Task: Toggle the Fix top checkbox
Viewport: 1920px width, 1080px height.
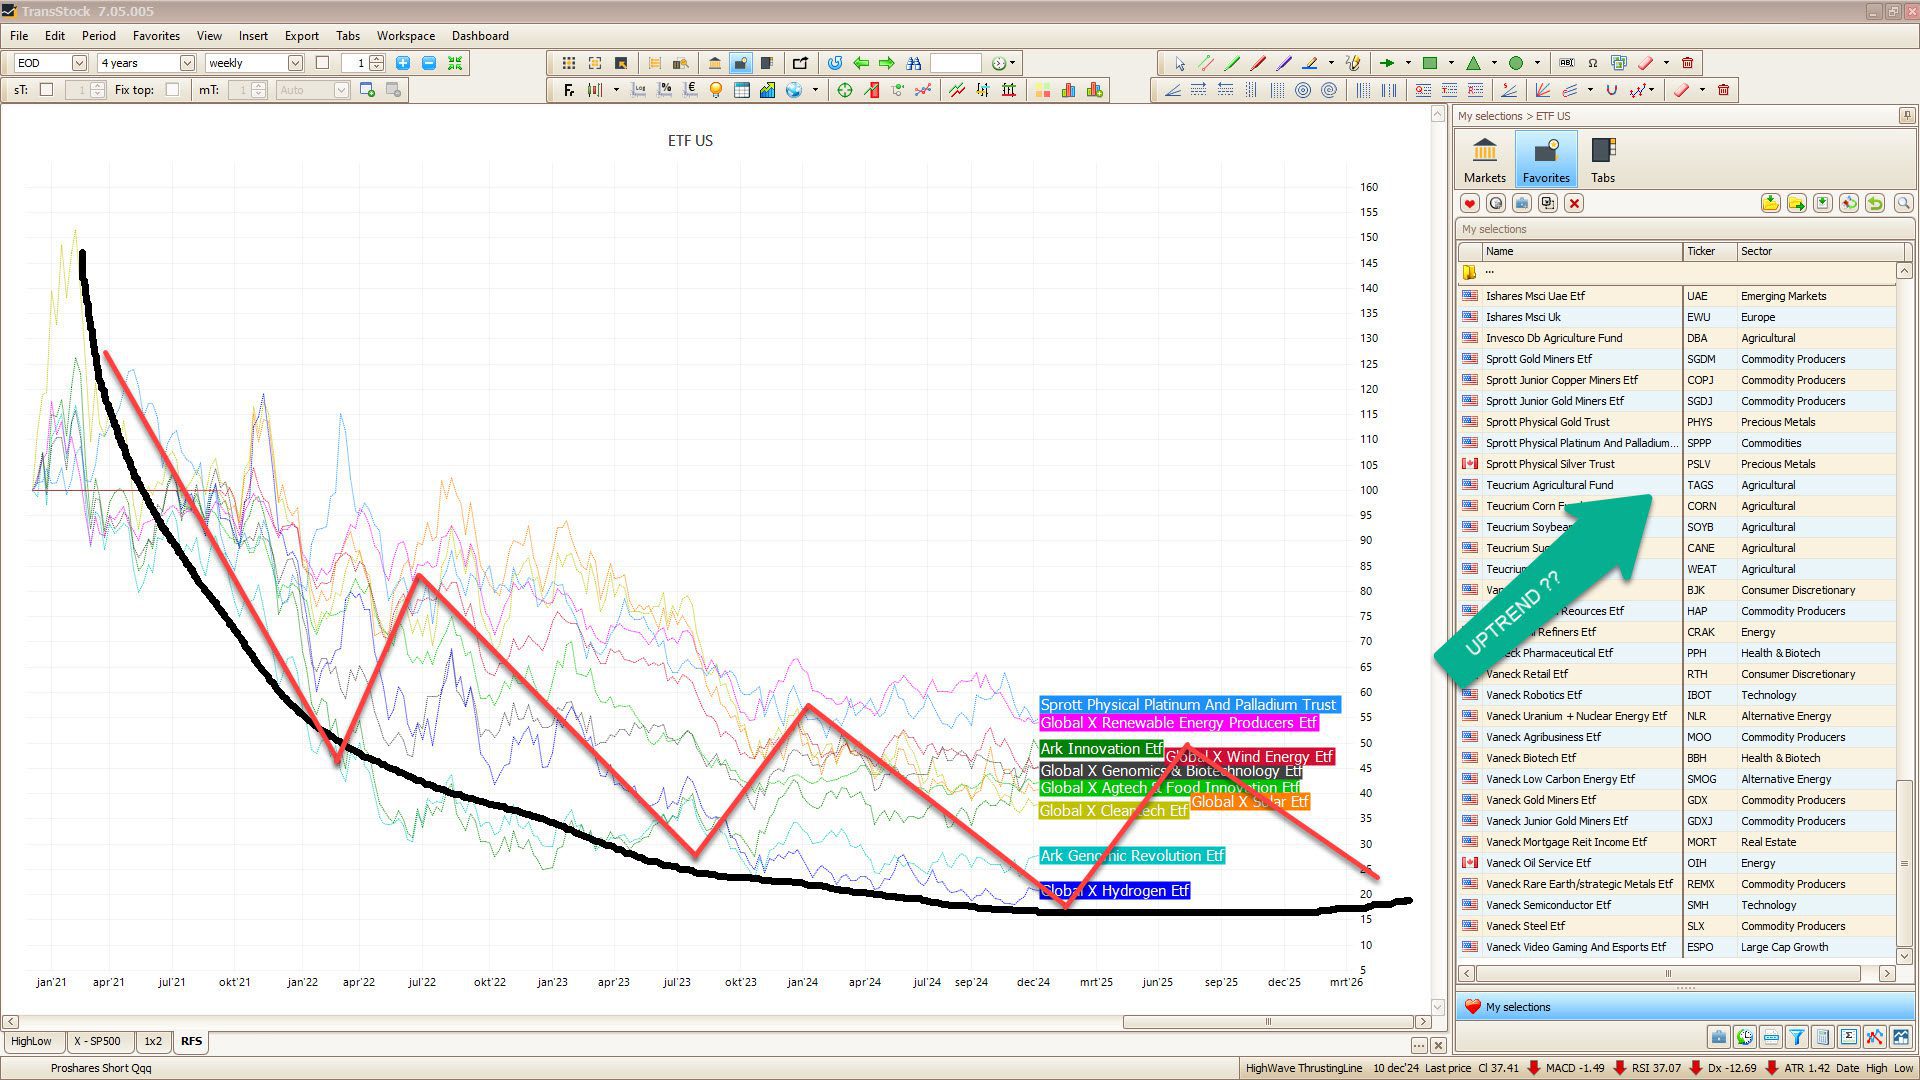Action: point(172,90)
